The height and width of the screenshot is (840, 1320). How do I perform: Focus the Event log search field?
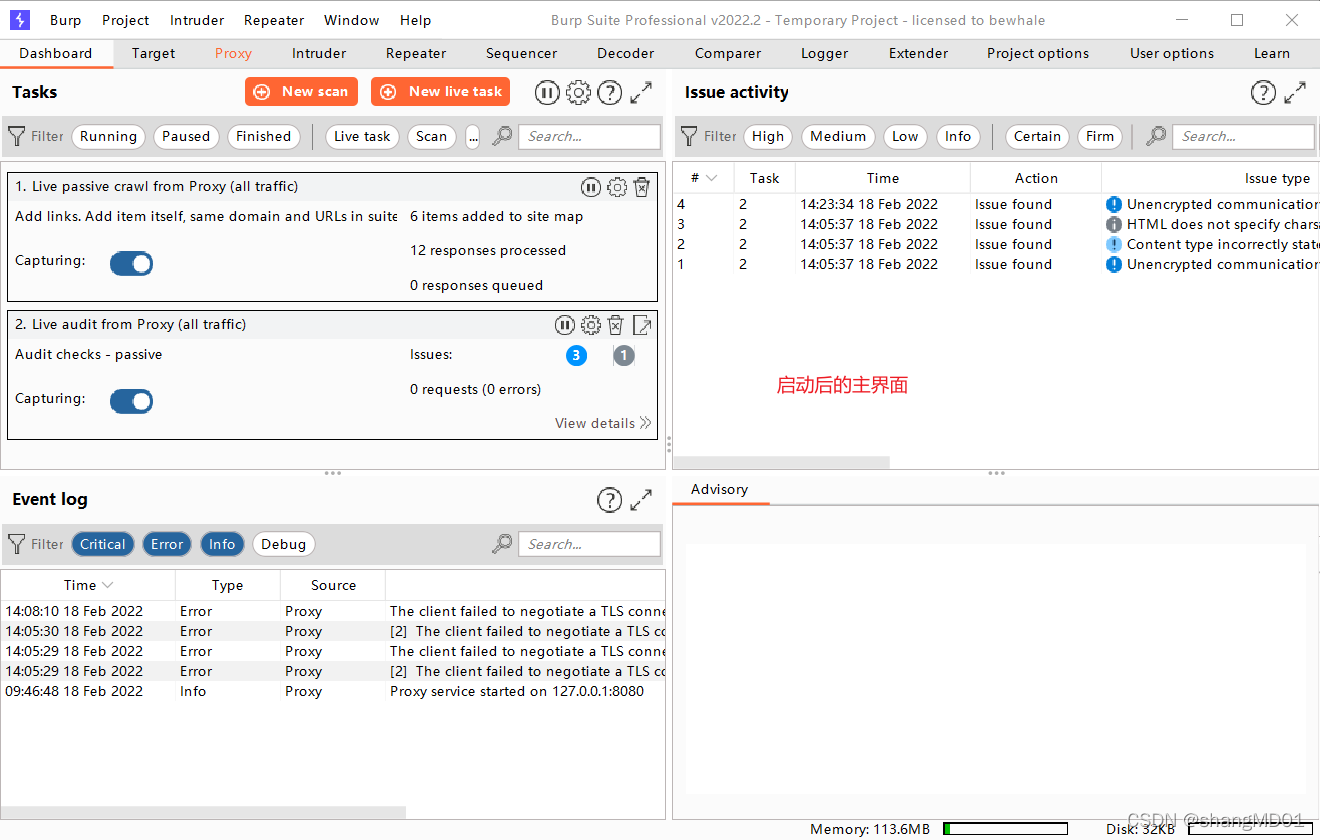click(x=589, y=544)
